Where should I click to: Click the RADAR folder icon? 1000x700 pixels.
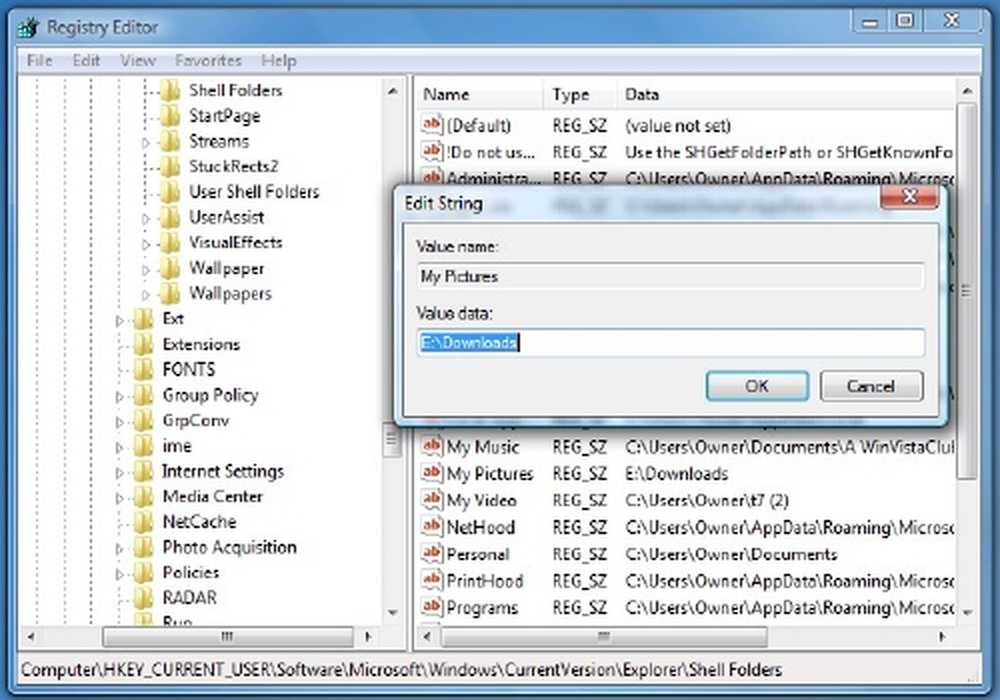pos(144,598)
